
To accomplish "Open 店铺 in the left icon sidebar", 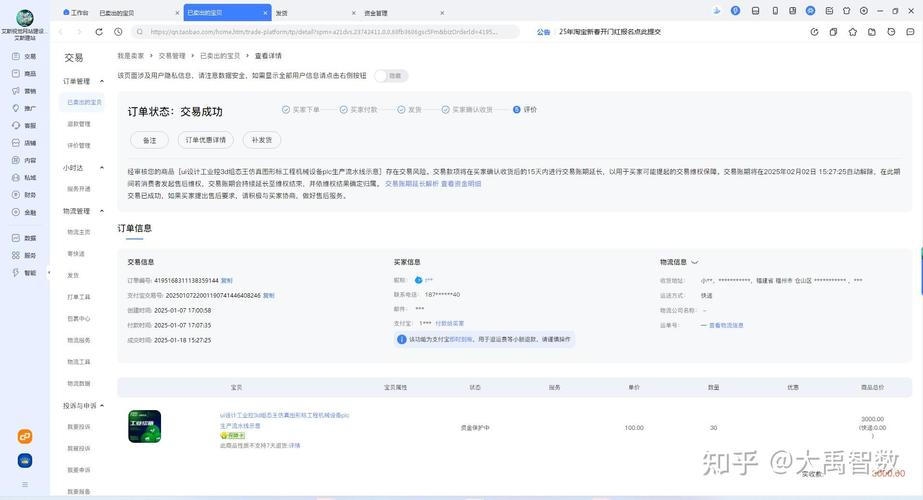I will click(x=24, y=143).
